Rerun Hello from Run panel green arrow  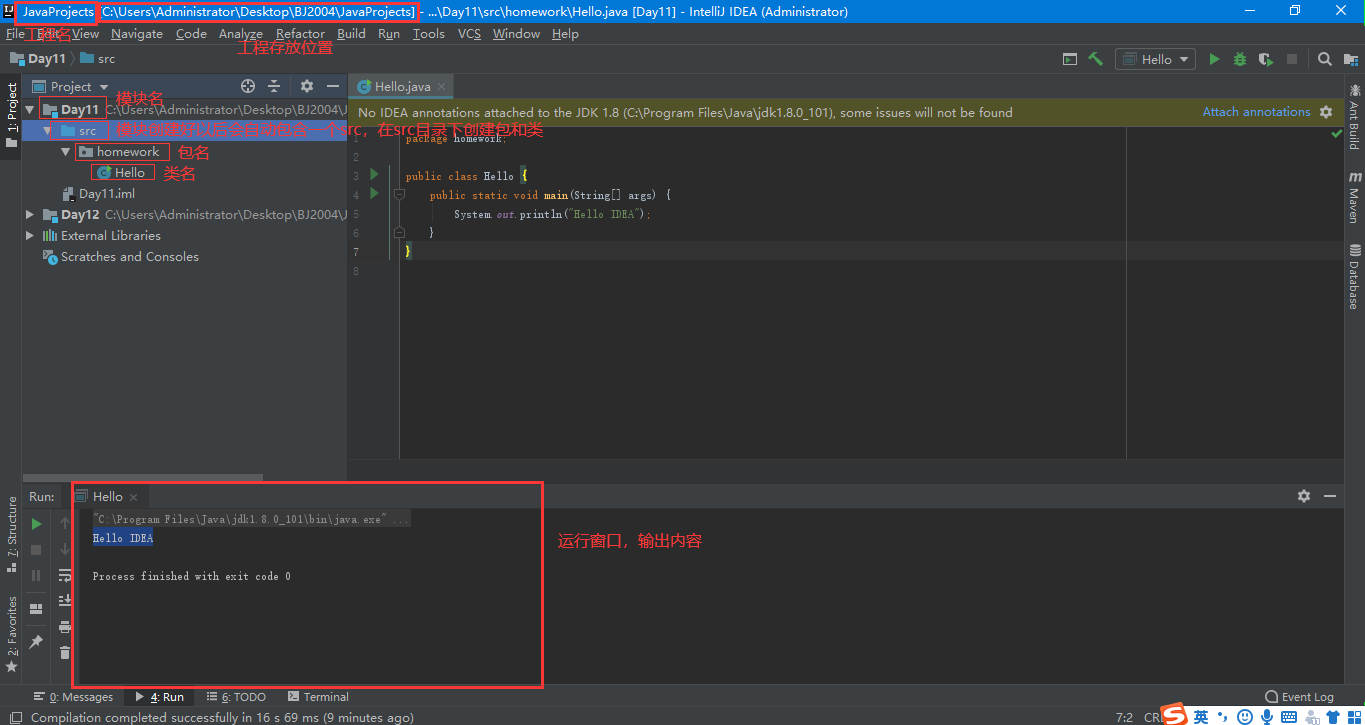(36, 523)
